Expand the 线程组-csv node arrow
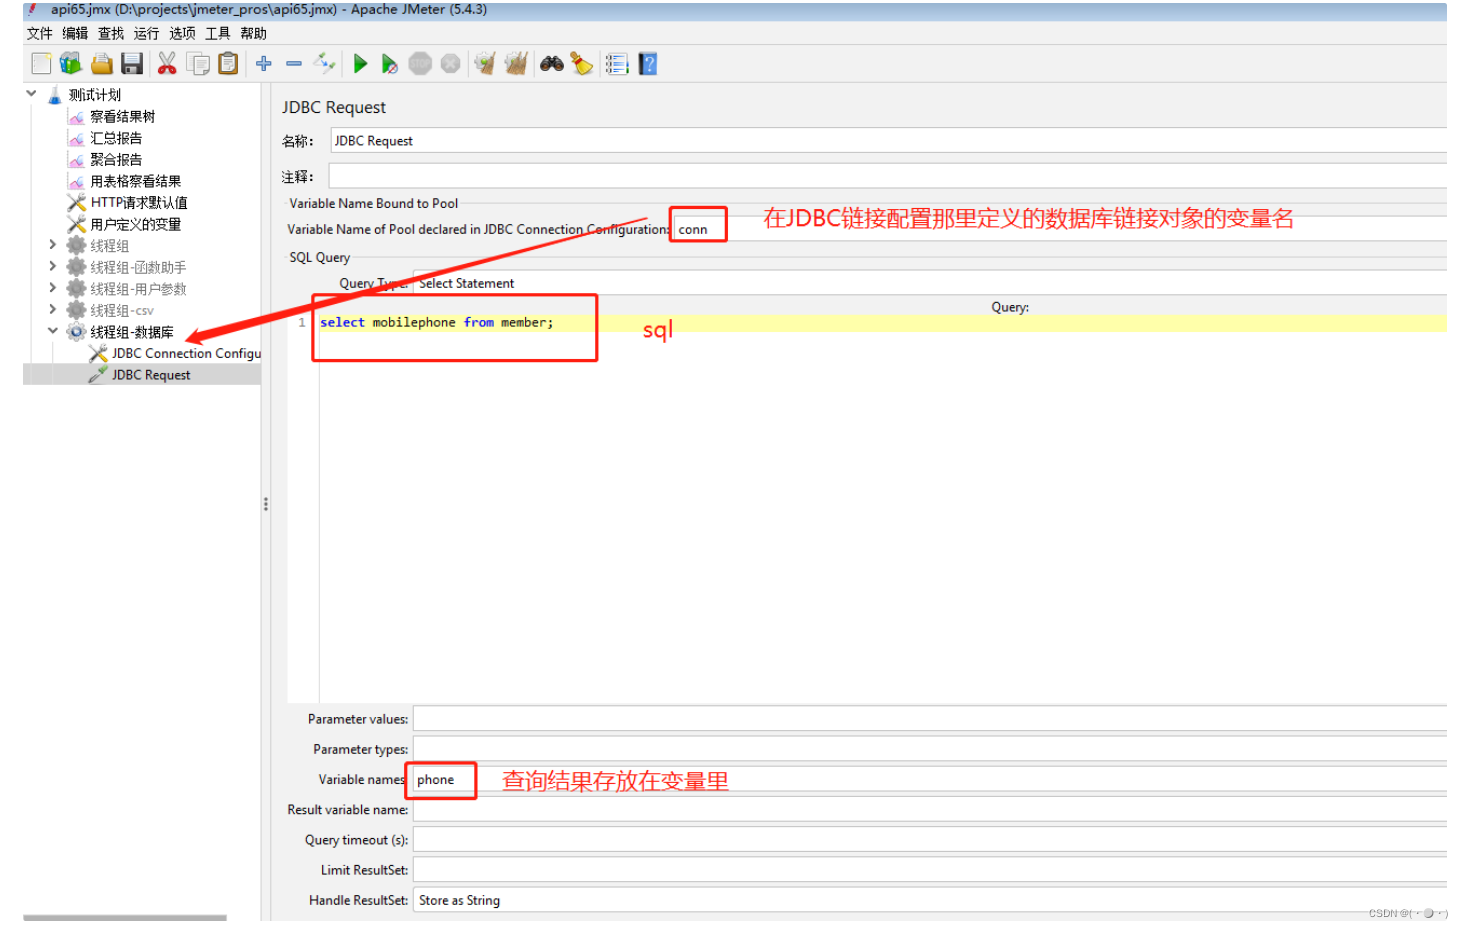Image resolution: width=1463 pixels, height=928 pixels. tap(52, 309)
